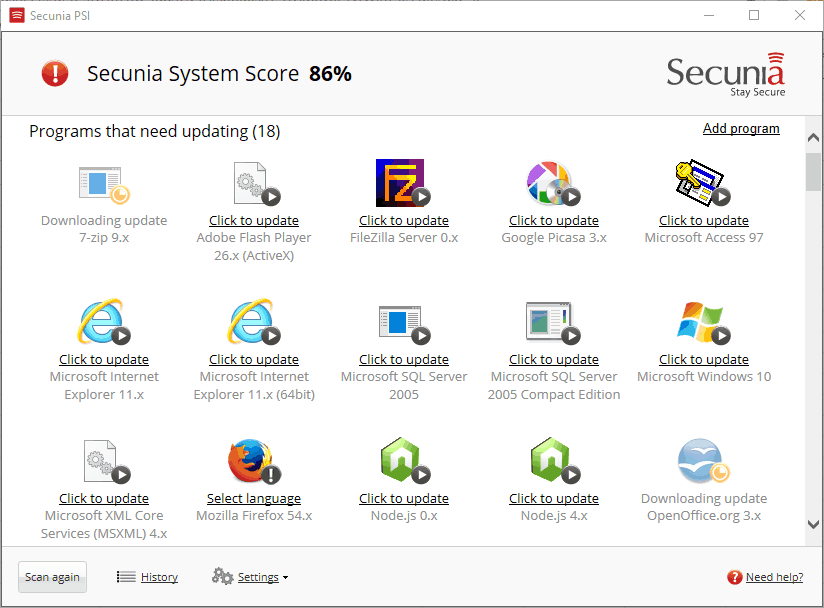
Task: Click the 'Google Picasa 3.x' label
Action: pyautogui.click(x=554, y=238)
